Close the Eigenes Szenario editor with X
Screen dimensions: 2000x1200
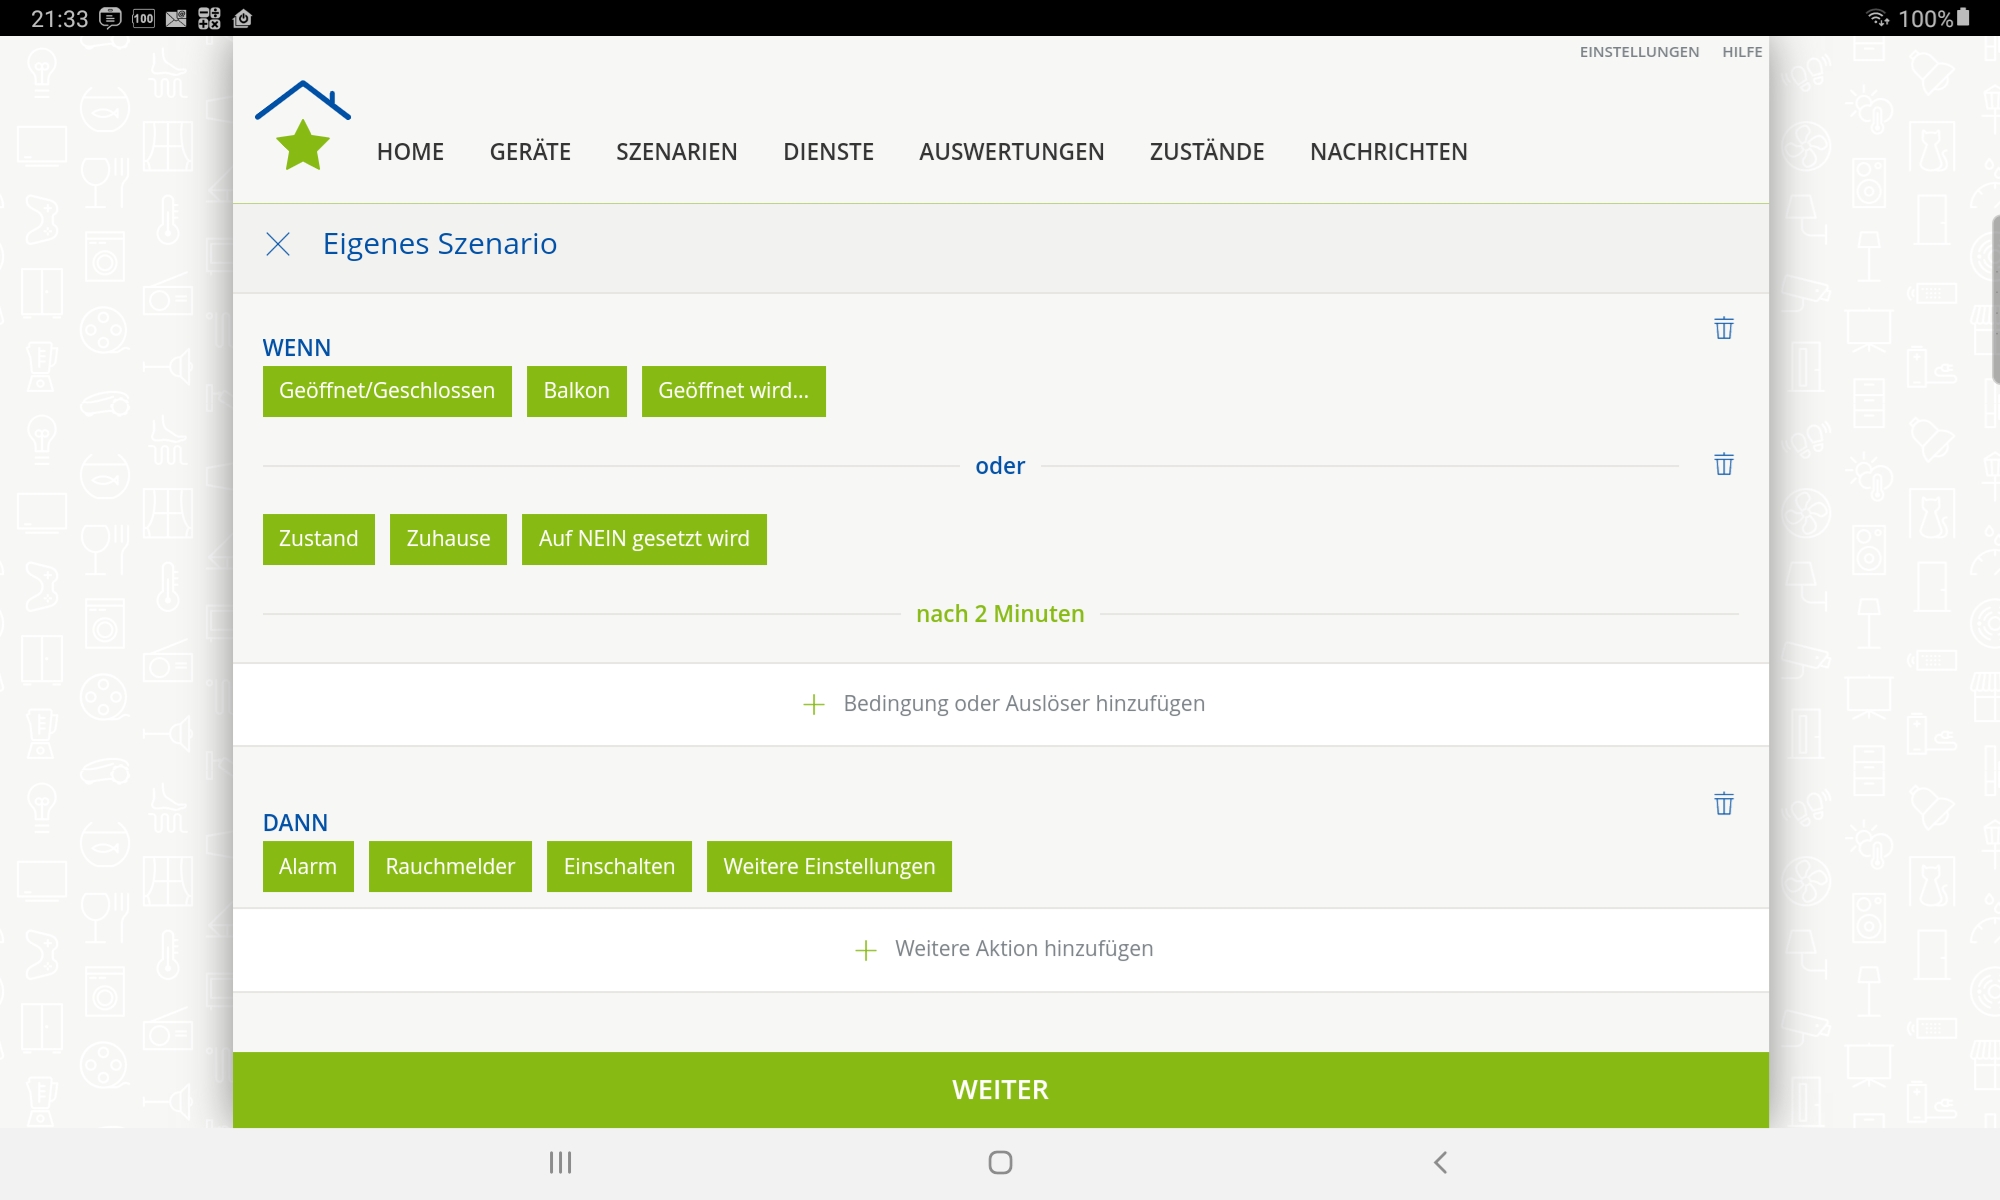(278, 244)
